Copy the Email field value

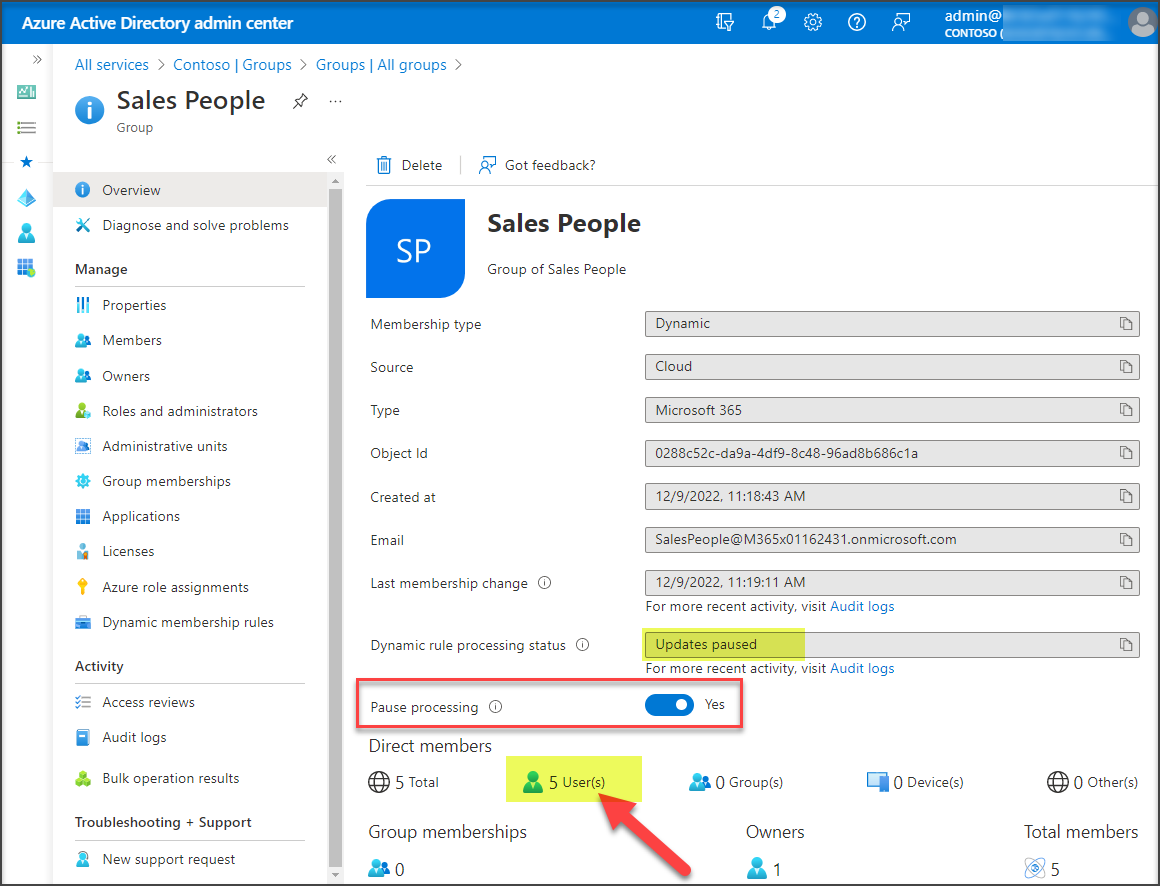pos(1126,540)
